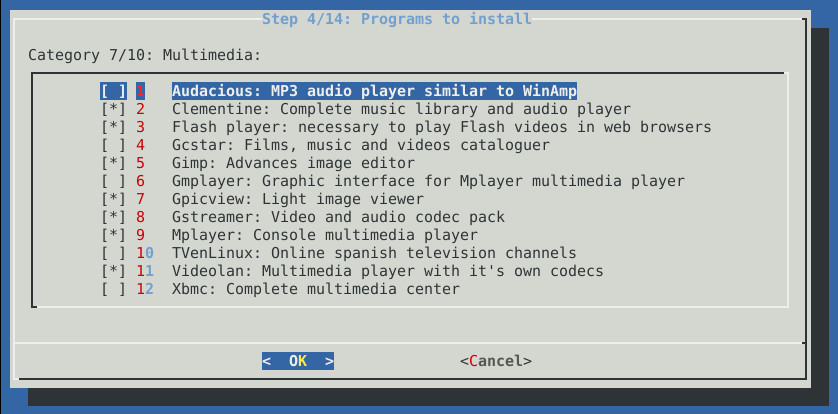The width and height of the screenshot is (838, 414).
Task: Click item number 3 tag
Action: coord(140,127)
